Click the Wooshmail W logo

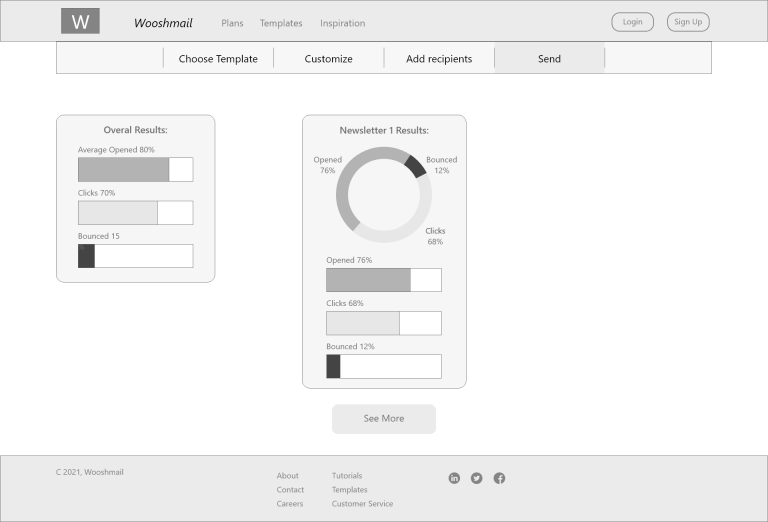tap(80, 21)
